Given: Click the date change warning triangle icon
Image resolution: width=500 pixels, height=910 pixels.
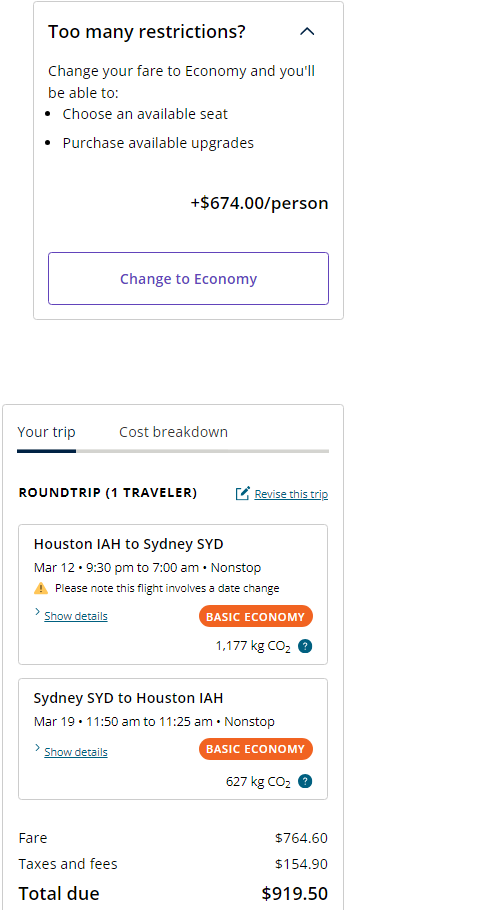Looking at the screenshot, I should 41,588.
